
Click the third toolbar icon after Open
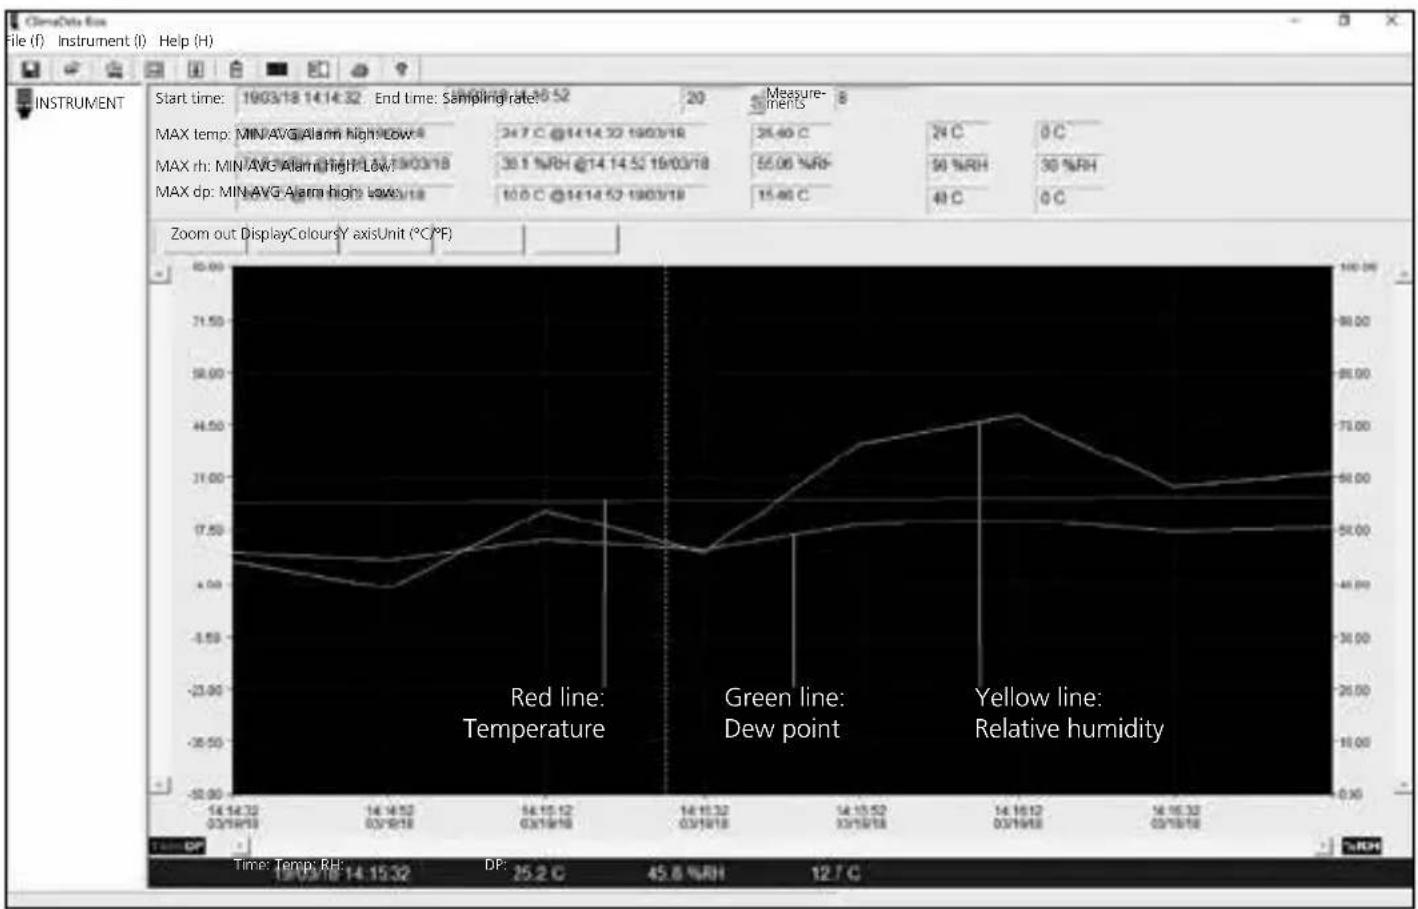point(114,69)
